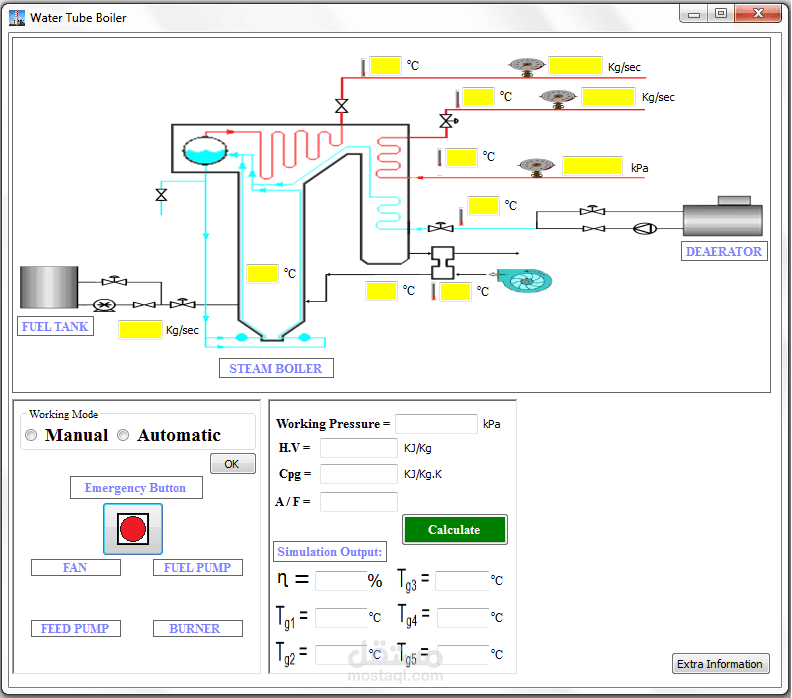Click the air inlet thermometer icon near blower

(433, 292)
